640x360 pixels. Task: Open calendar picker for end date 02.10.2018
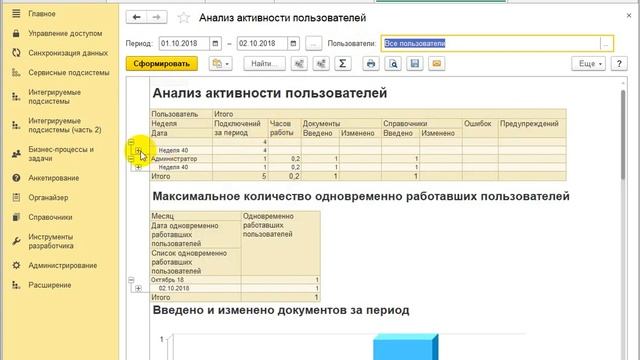tap(293, 43)
